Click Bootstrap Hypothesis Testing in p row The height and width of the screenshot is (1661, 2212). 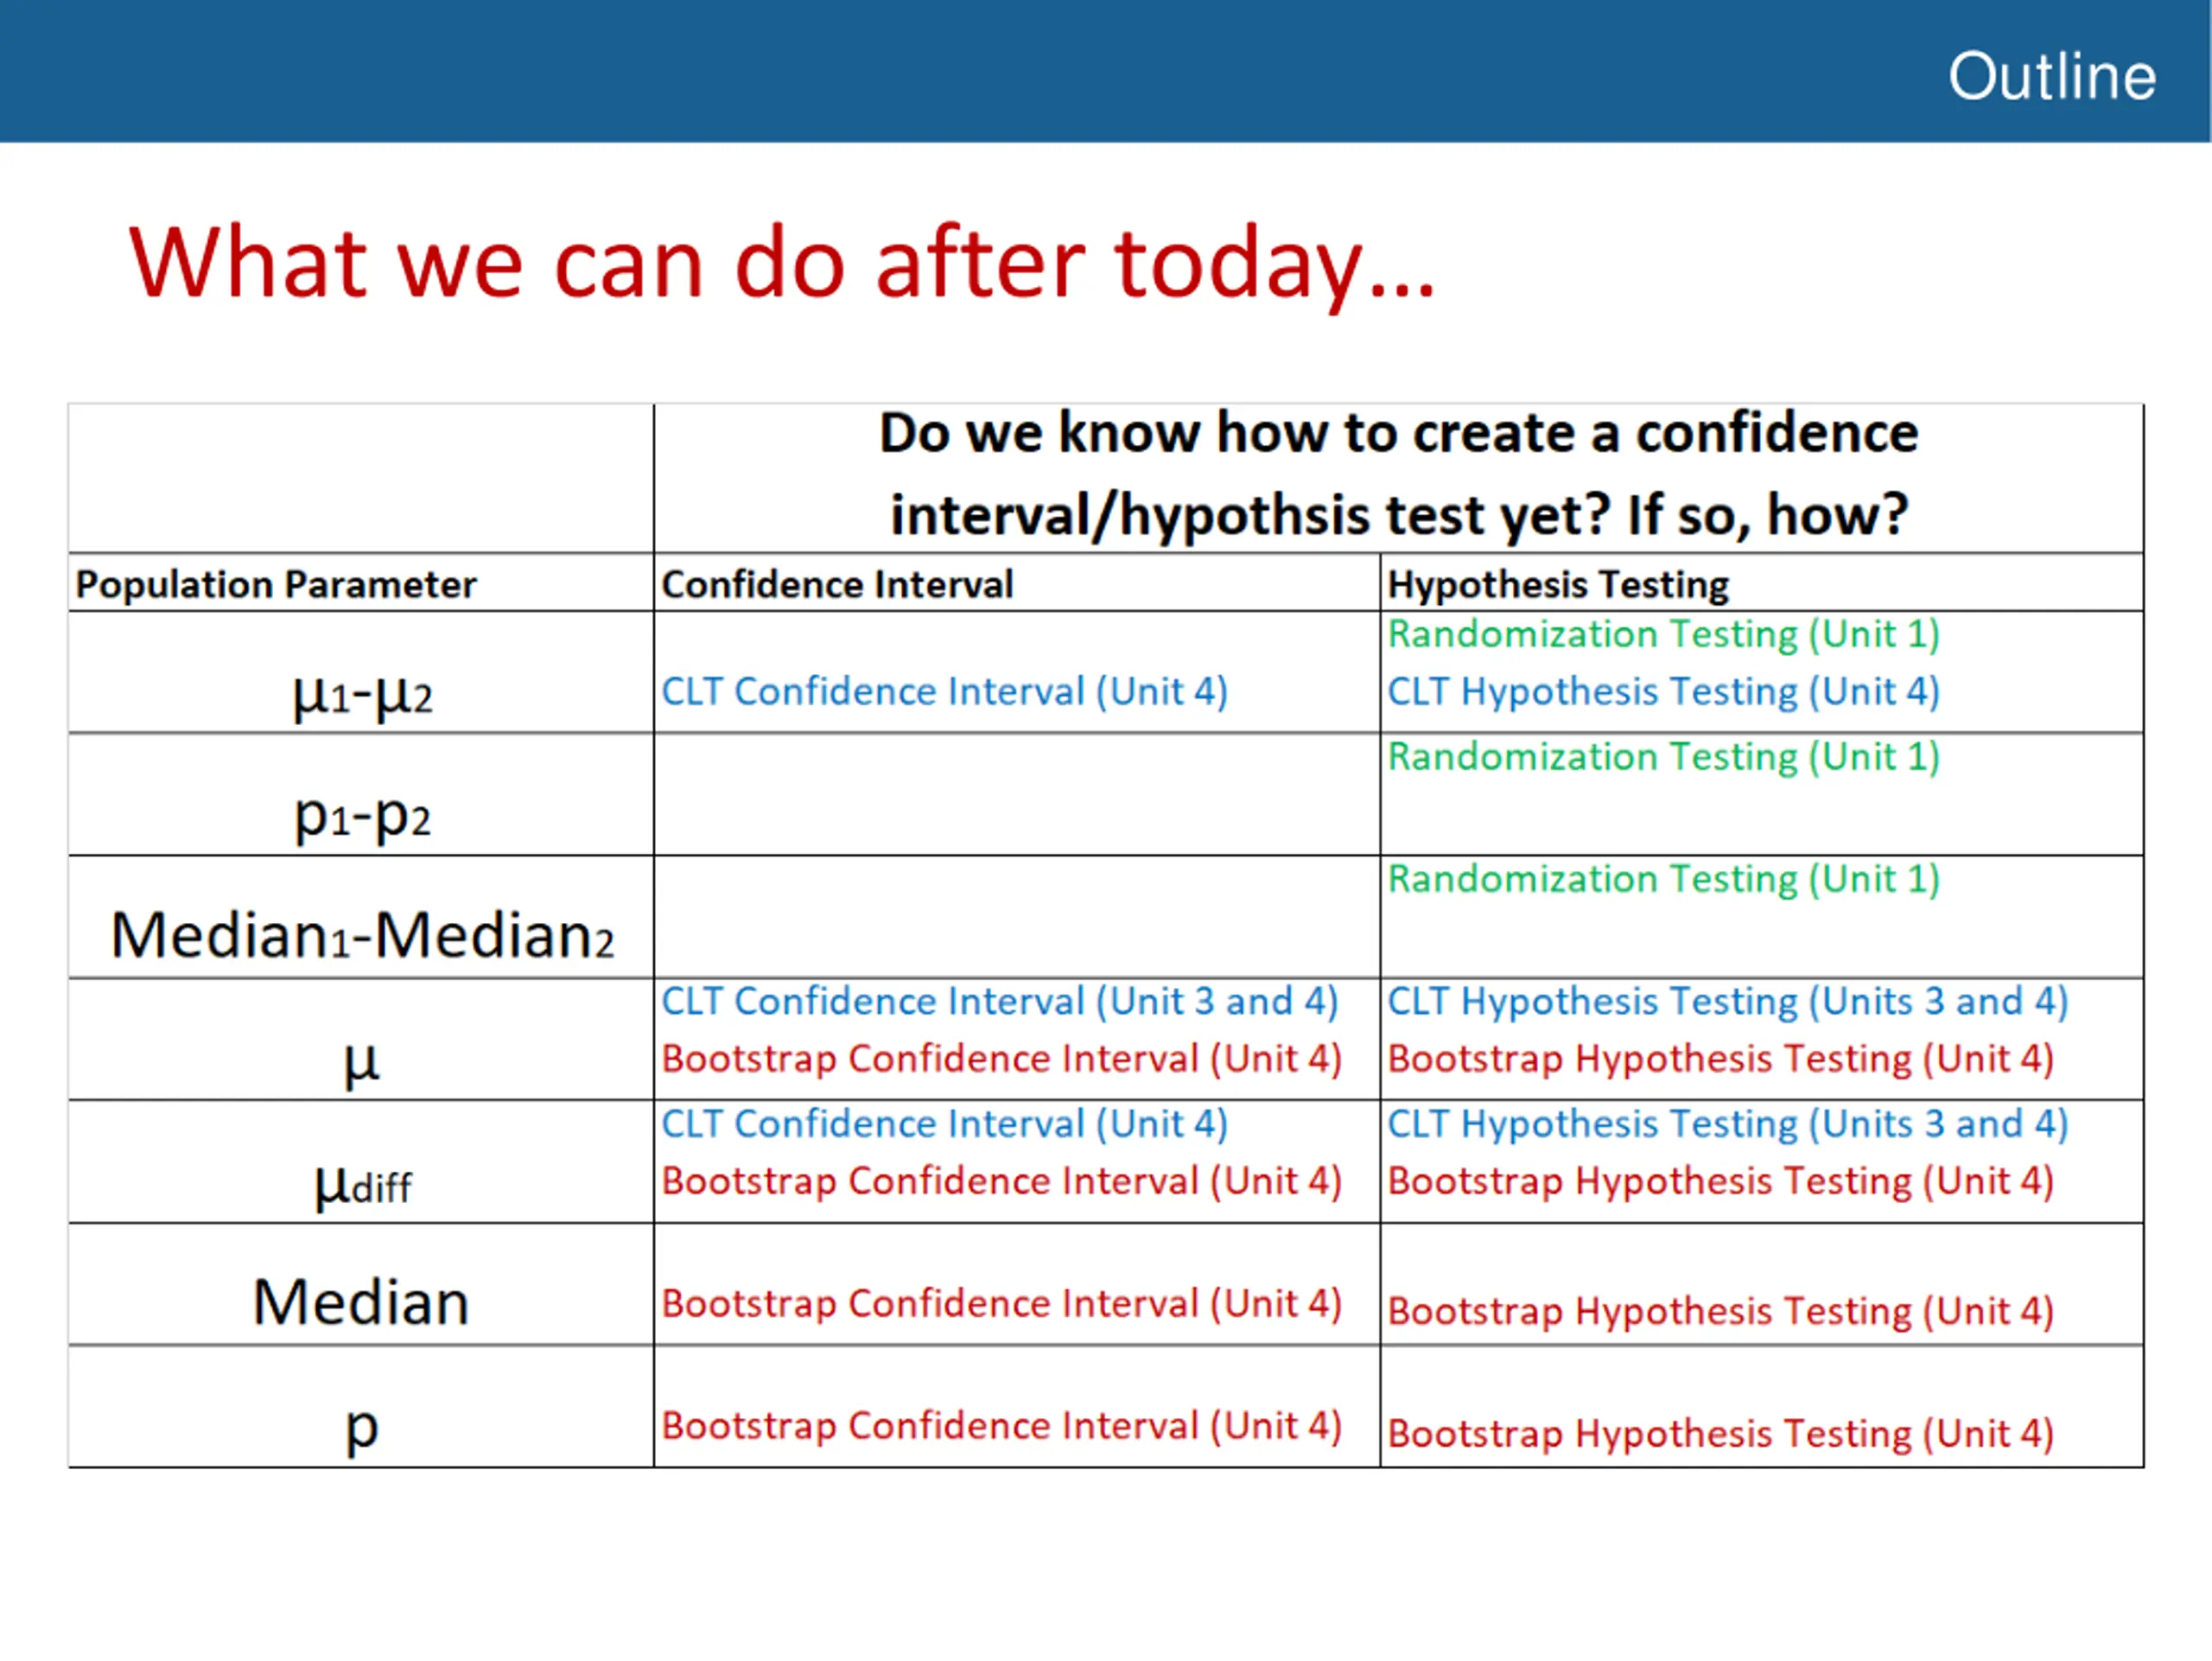pyautogui.click(x=1721, y=1434)
